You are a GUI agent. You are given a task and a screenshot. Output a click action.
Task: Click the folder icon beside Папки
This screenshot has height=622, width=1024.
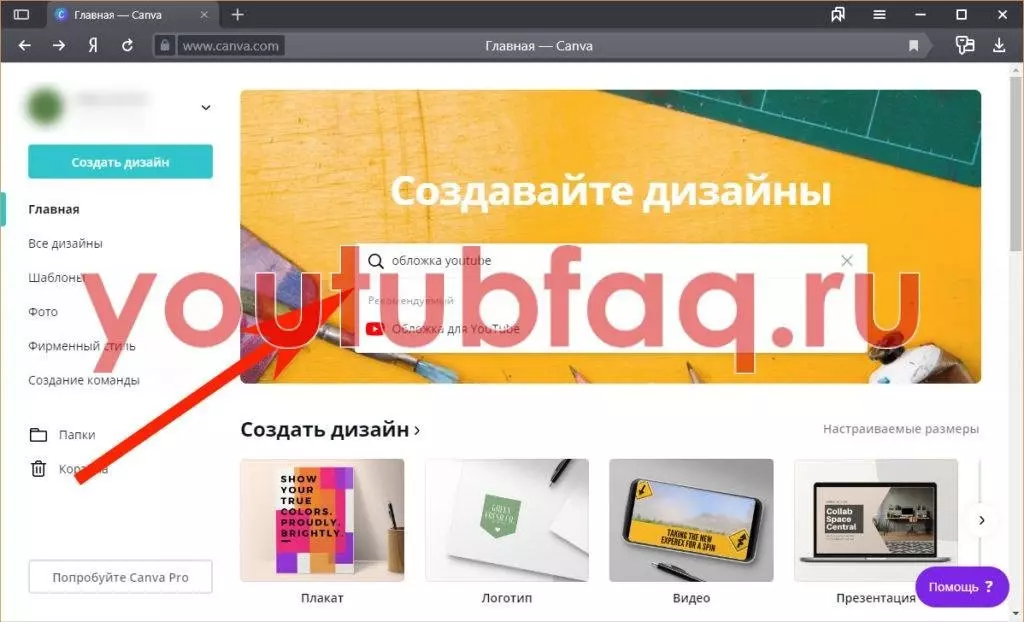pos(39,434)
